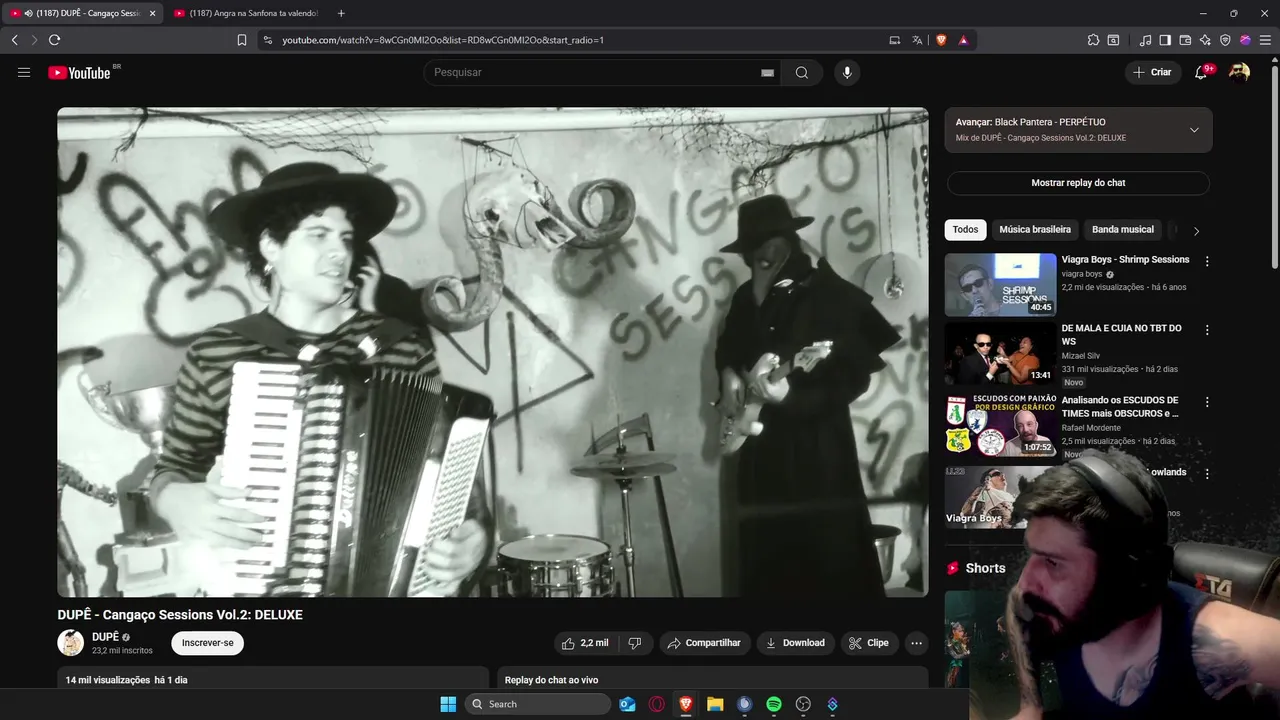The height and width of the screenshot is (720, 1280).
Task: Open Brave Wallet icon
Action: tap(1185, 40)
